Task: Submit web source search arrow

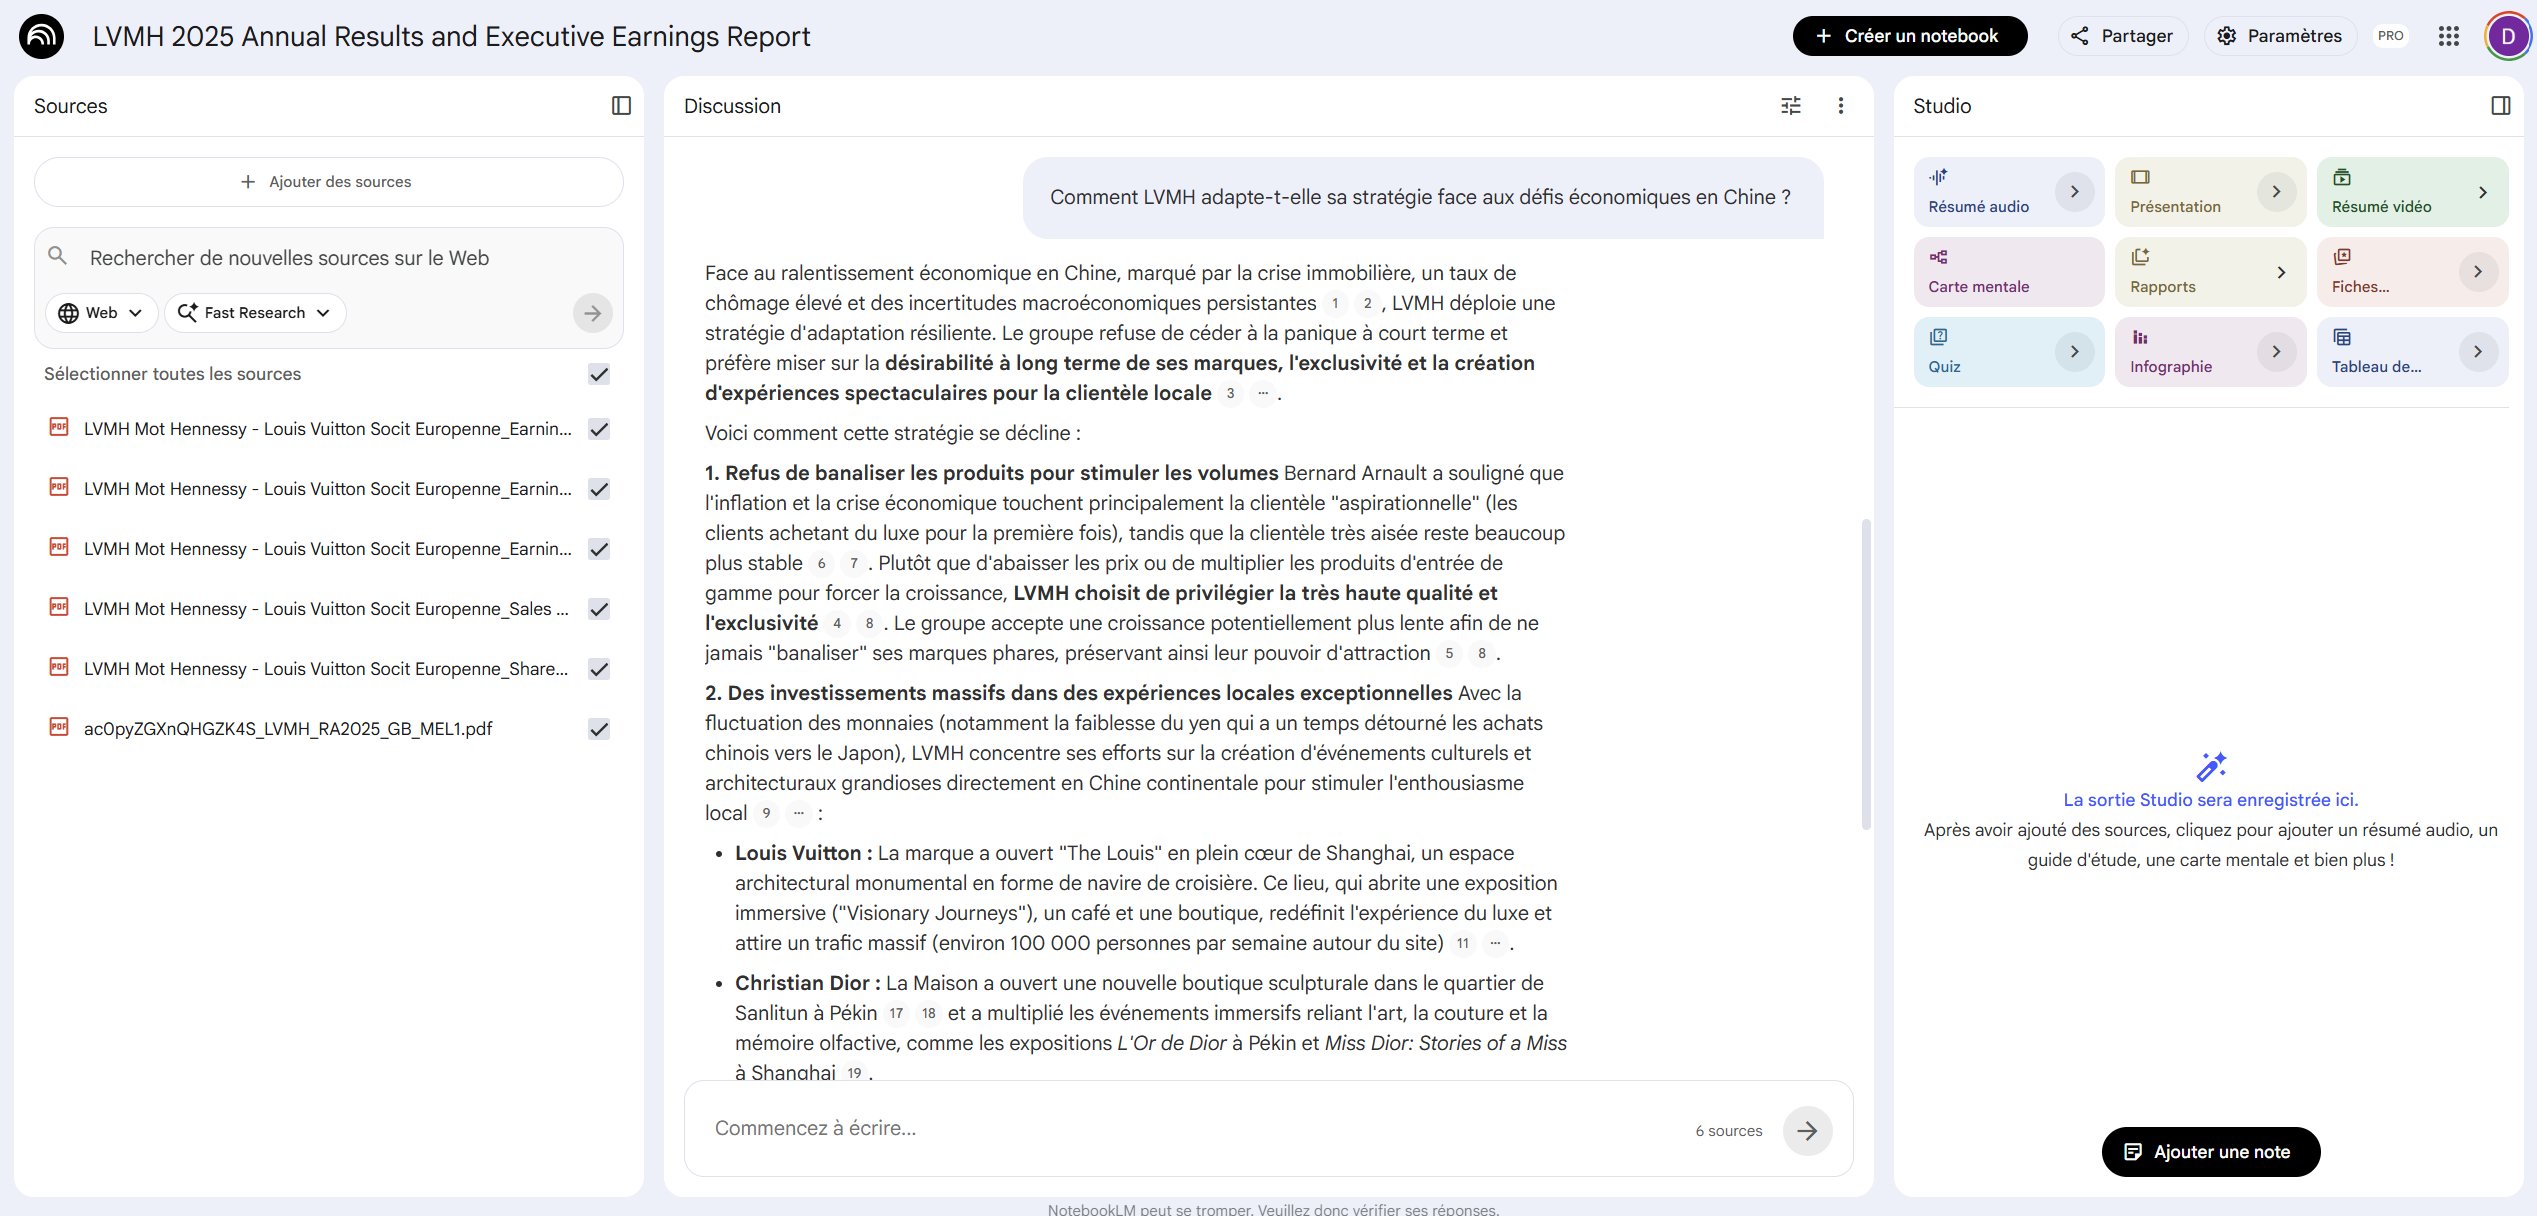Action: click(593, 313)
